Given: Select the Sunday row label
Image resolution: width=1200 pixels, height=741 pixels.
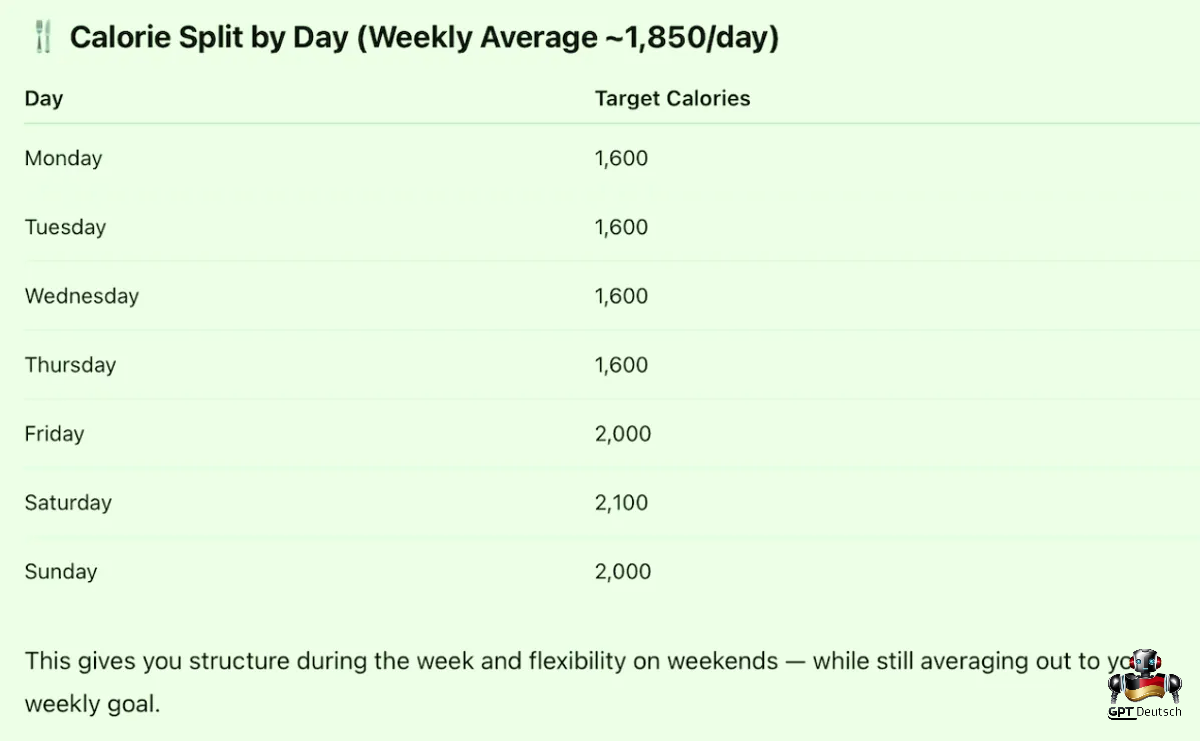Looking at the screenshot, I should pos(61,572).
